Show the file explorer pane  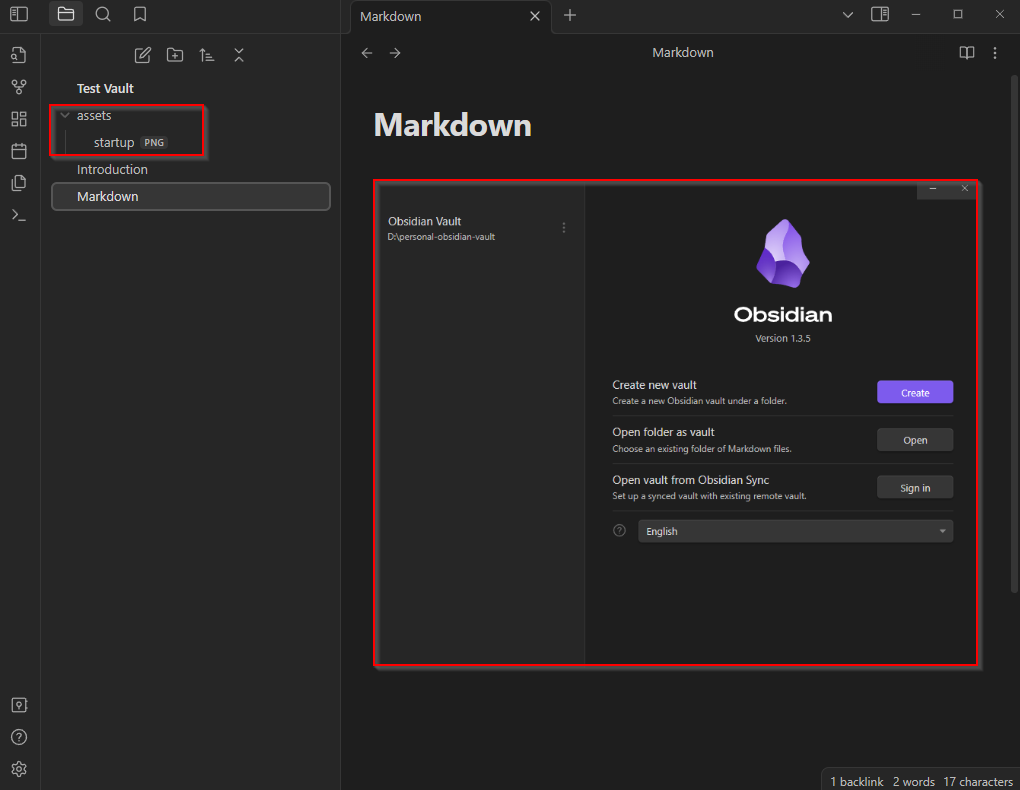[x=66, y=14]
